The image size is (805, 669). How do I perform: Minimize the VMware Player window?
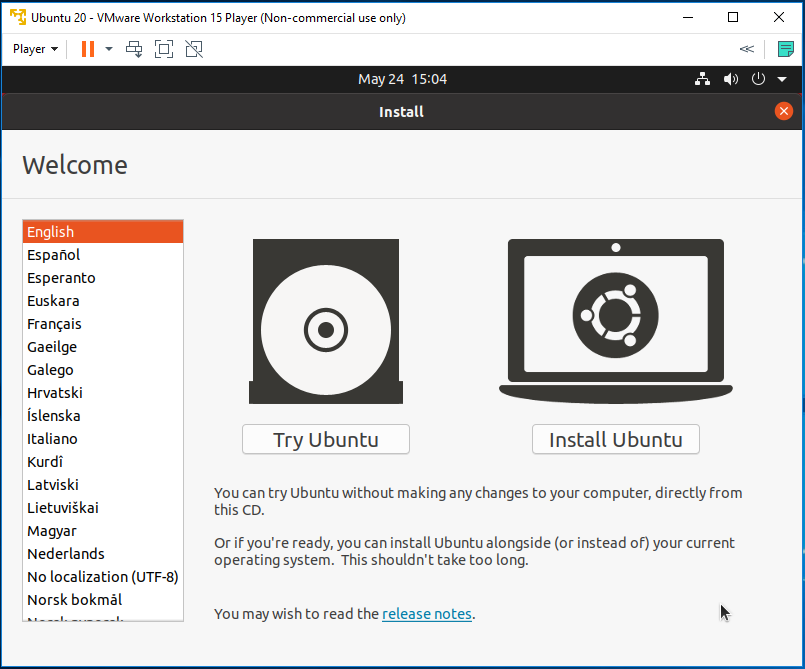(x=688, y=17)
